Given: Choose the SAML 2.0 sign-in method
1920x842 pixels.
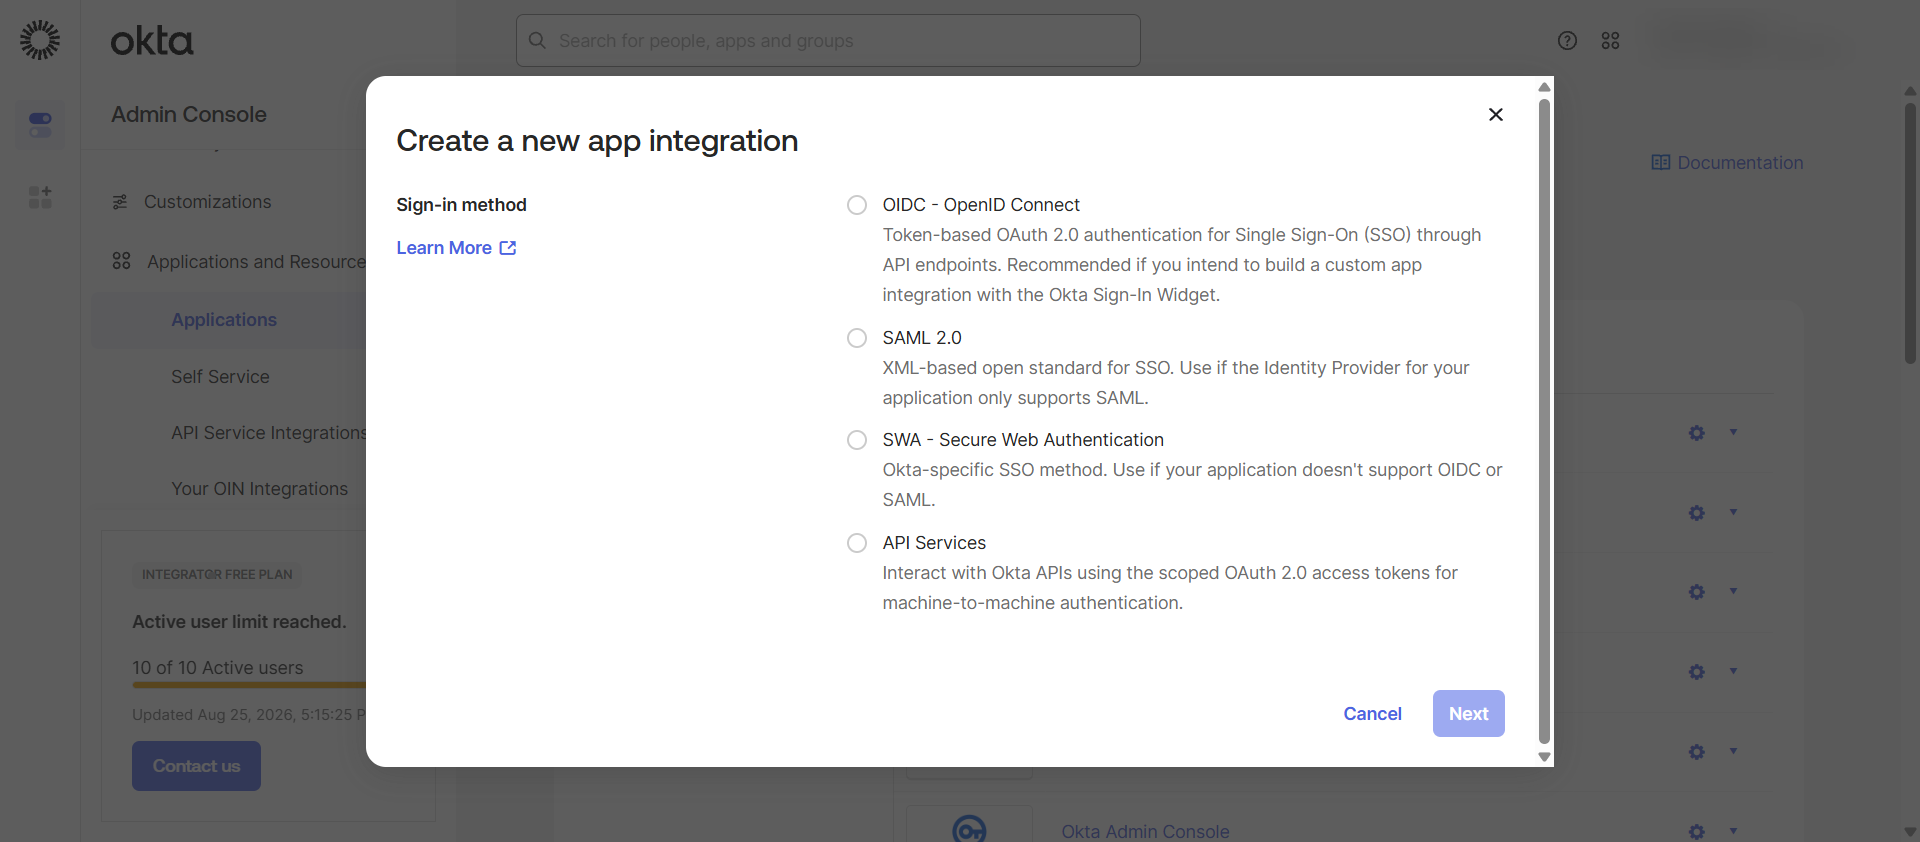Looking at the screenshot, I should tap(857, 338).
